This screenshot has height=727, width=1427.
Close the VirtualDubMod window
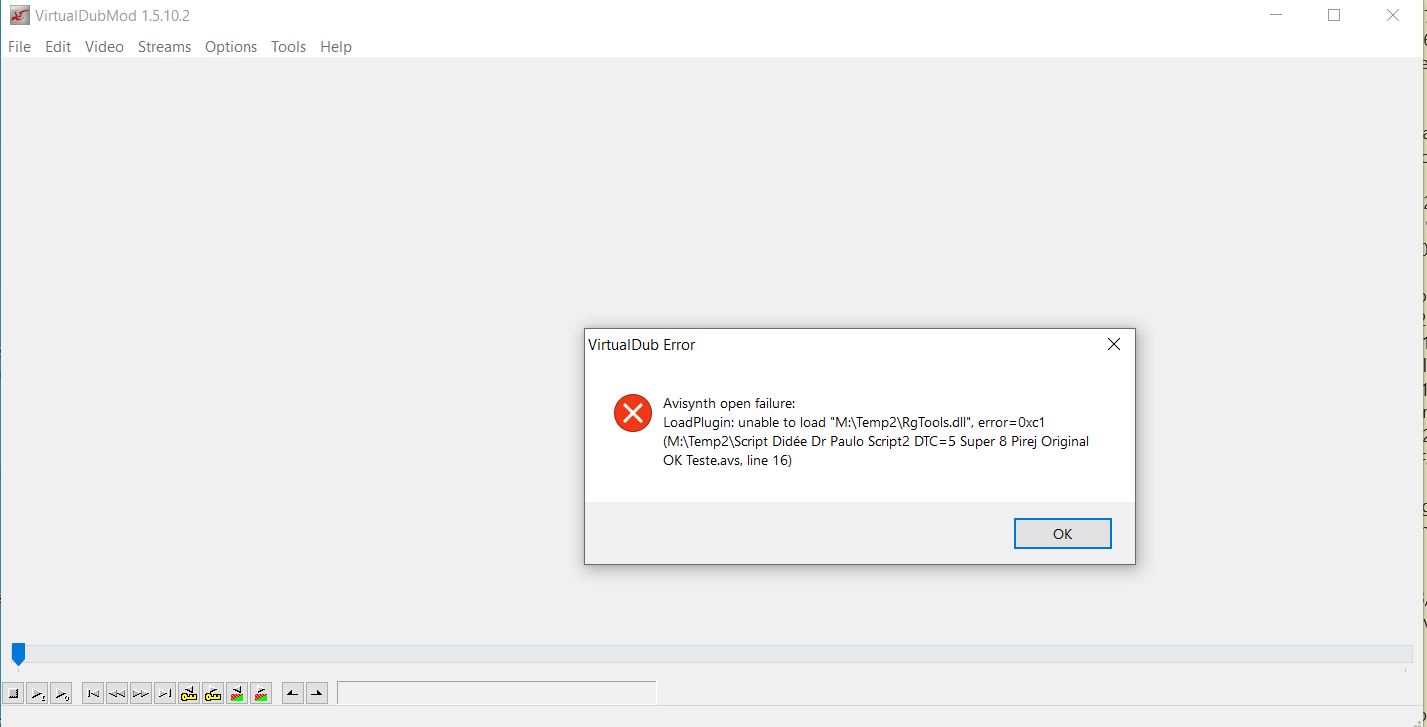point(1392,16)
